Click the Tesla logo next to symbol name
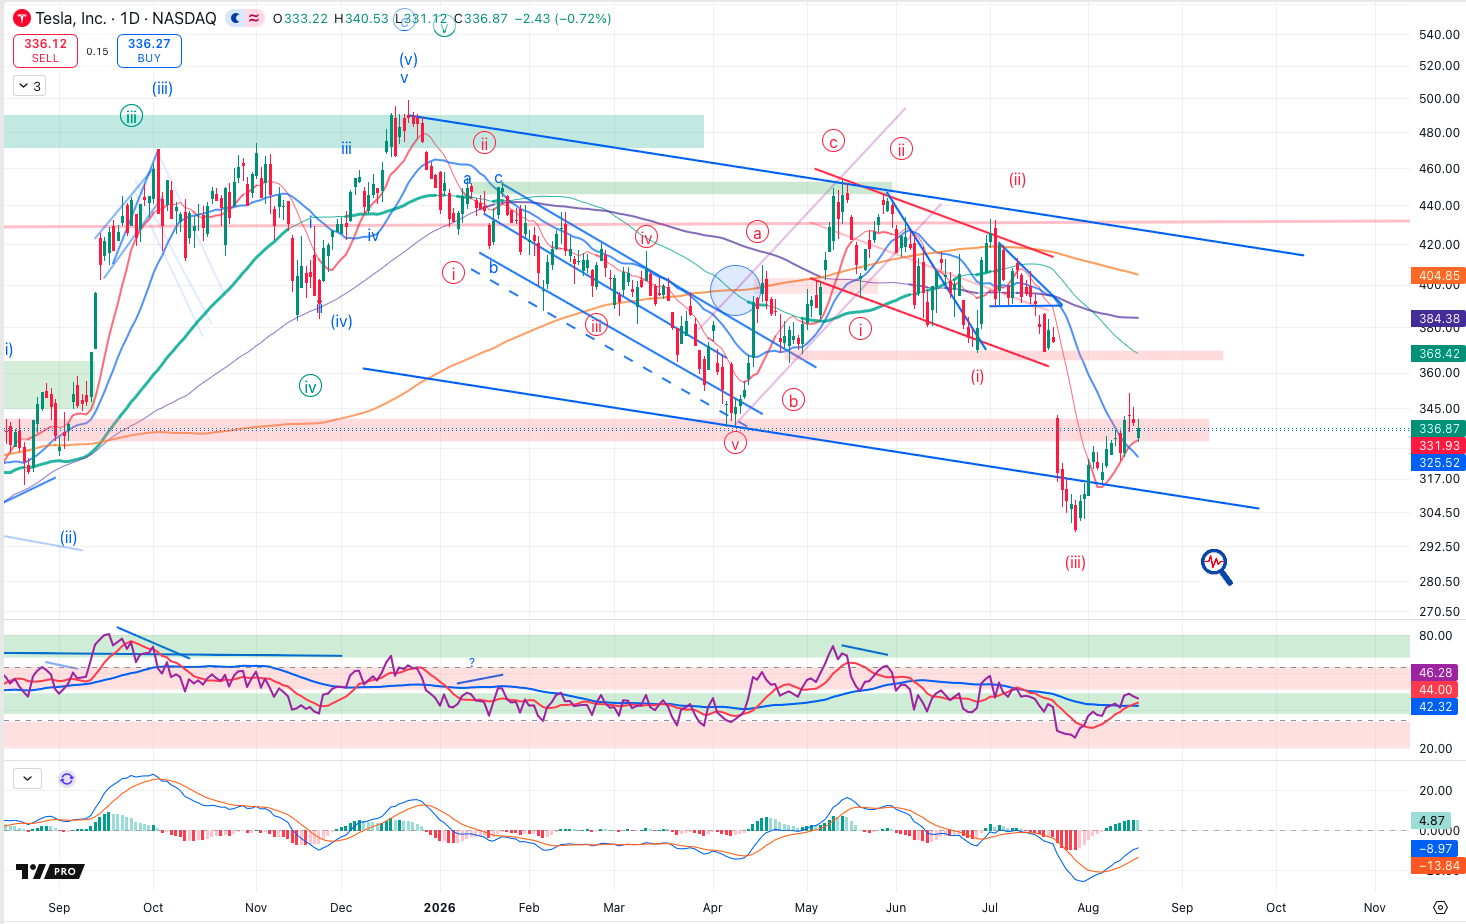 coord(21,18)
